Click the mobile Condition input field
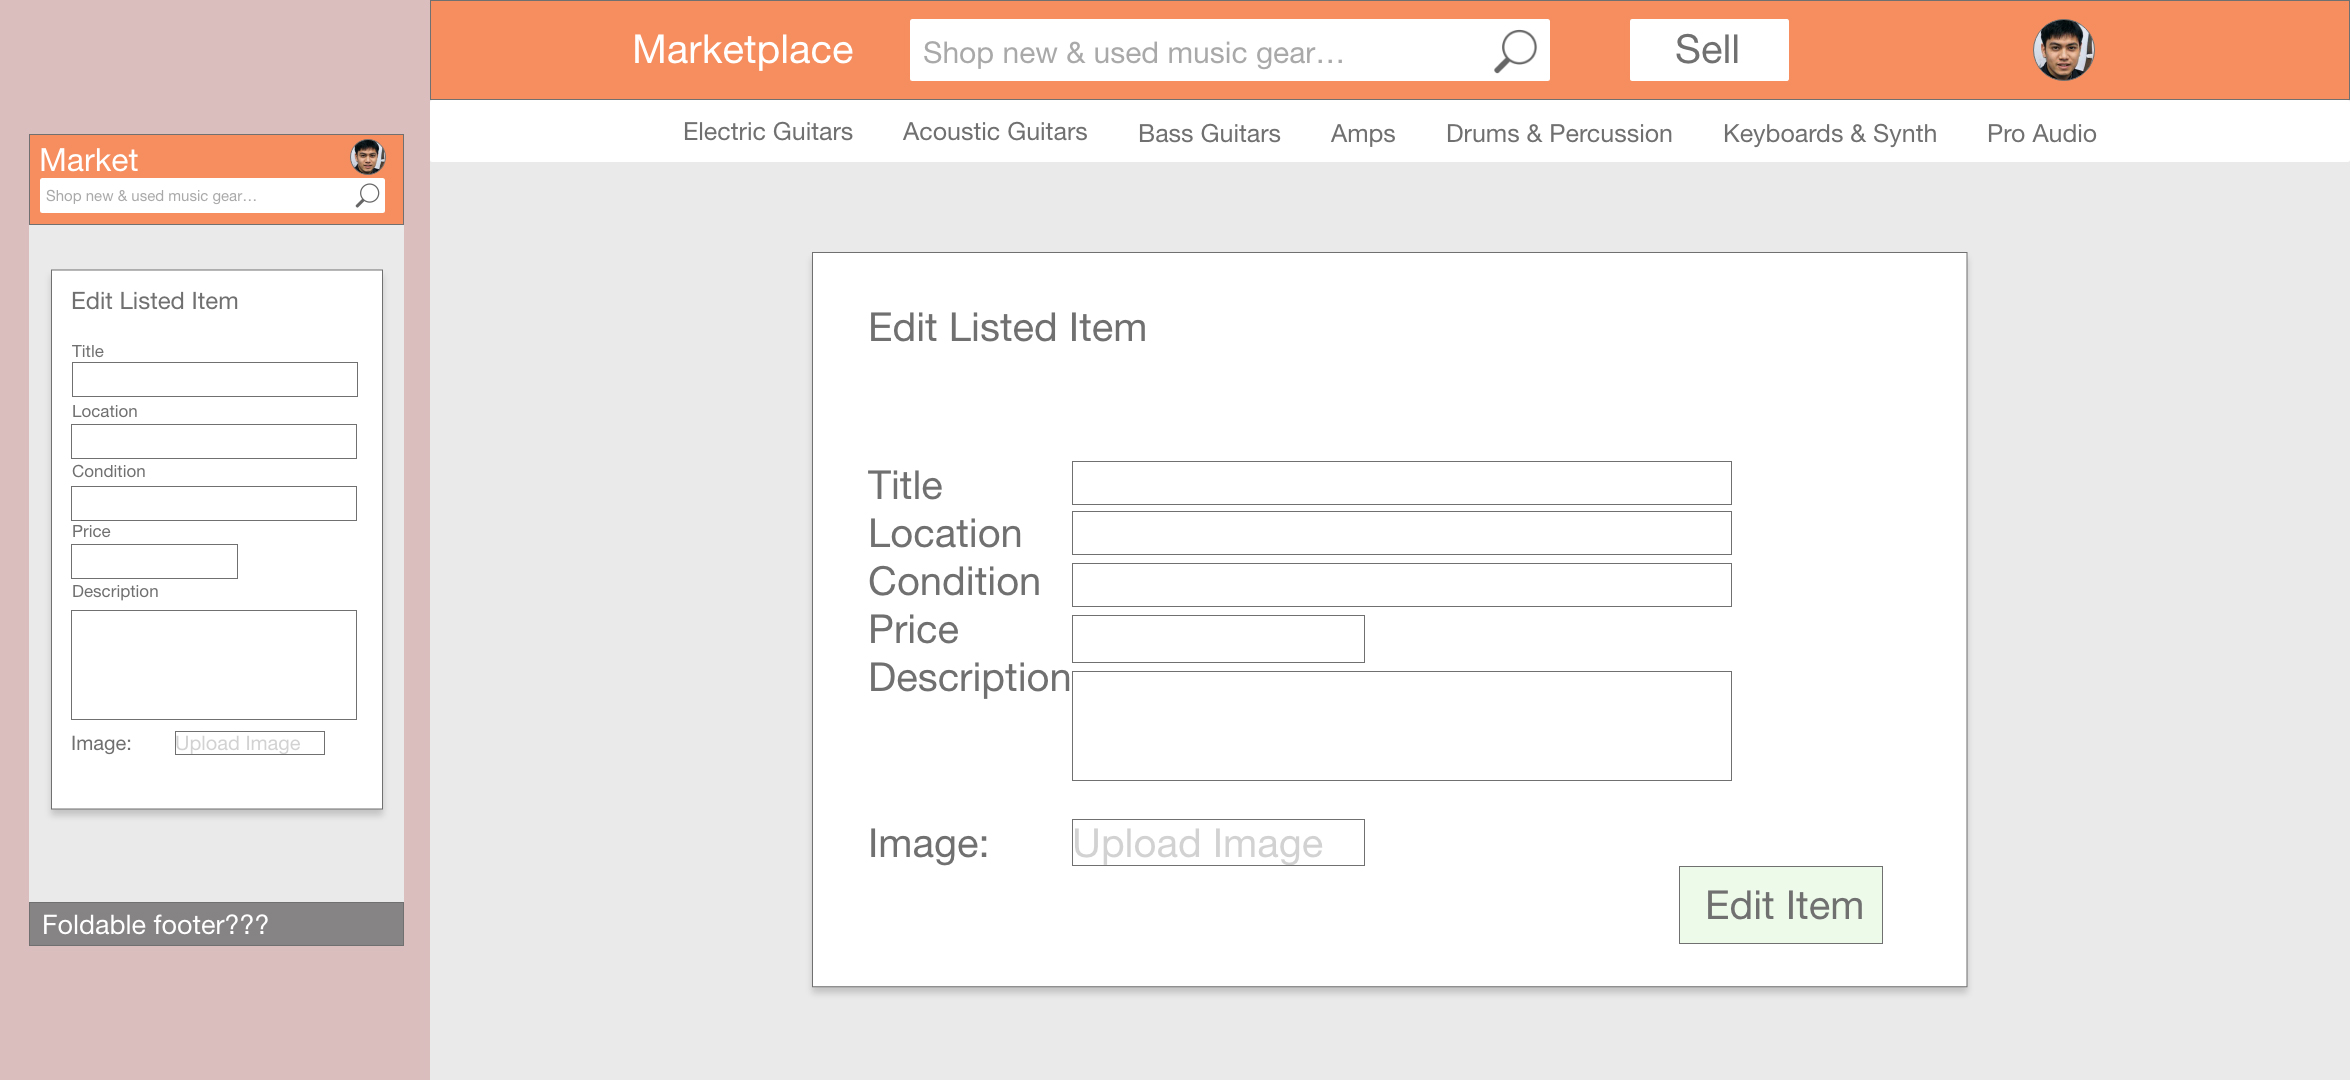 tap(214, 503)
